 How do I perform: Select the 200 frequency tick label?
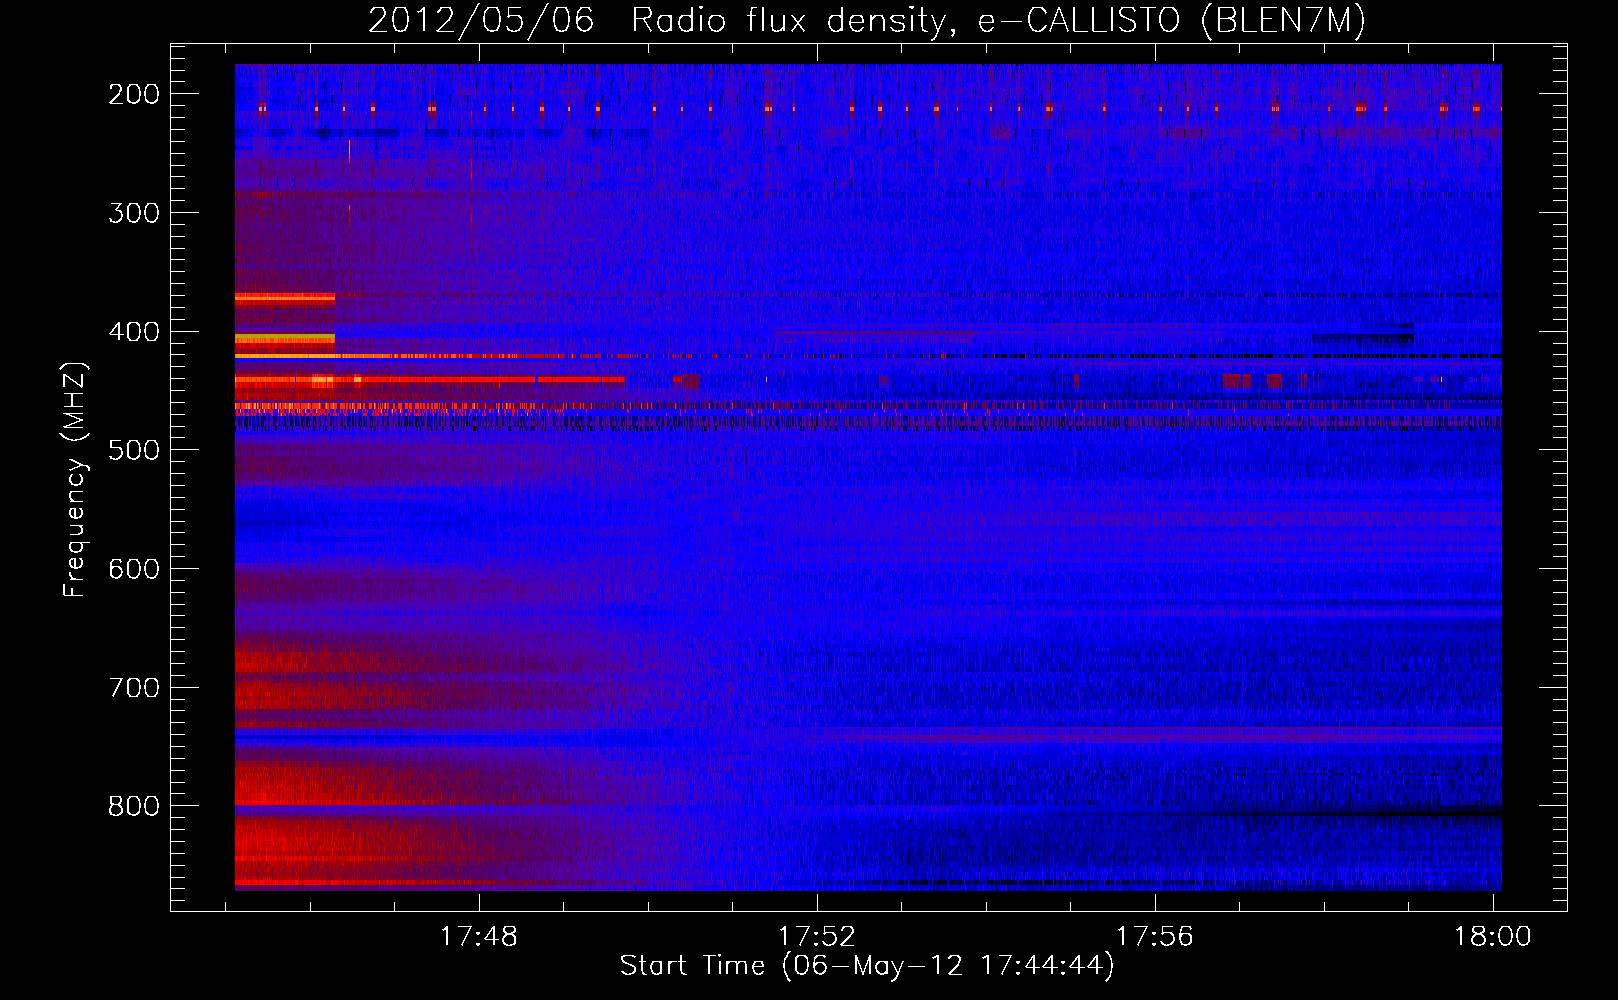[x=134, y=94]
